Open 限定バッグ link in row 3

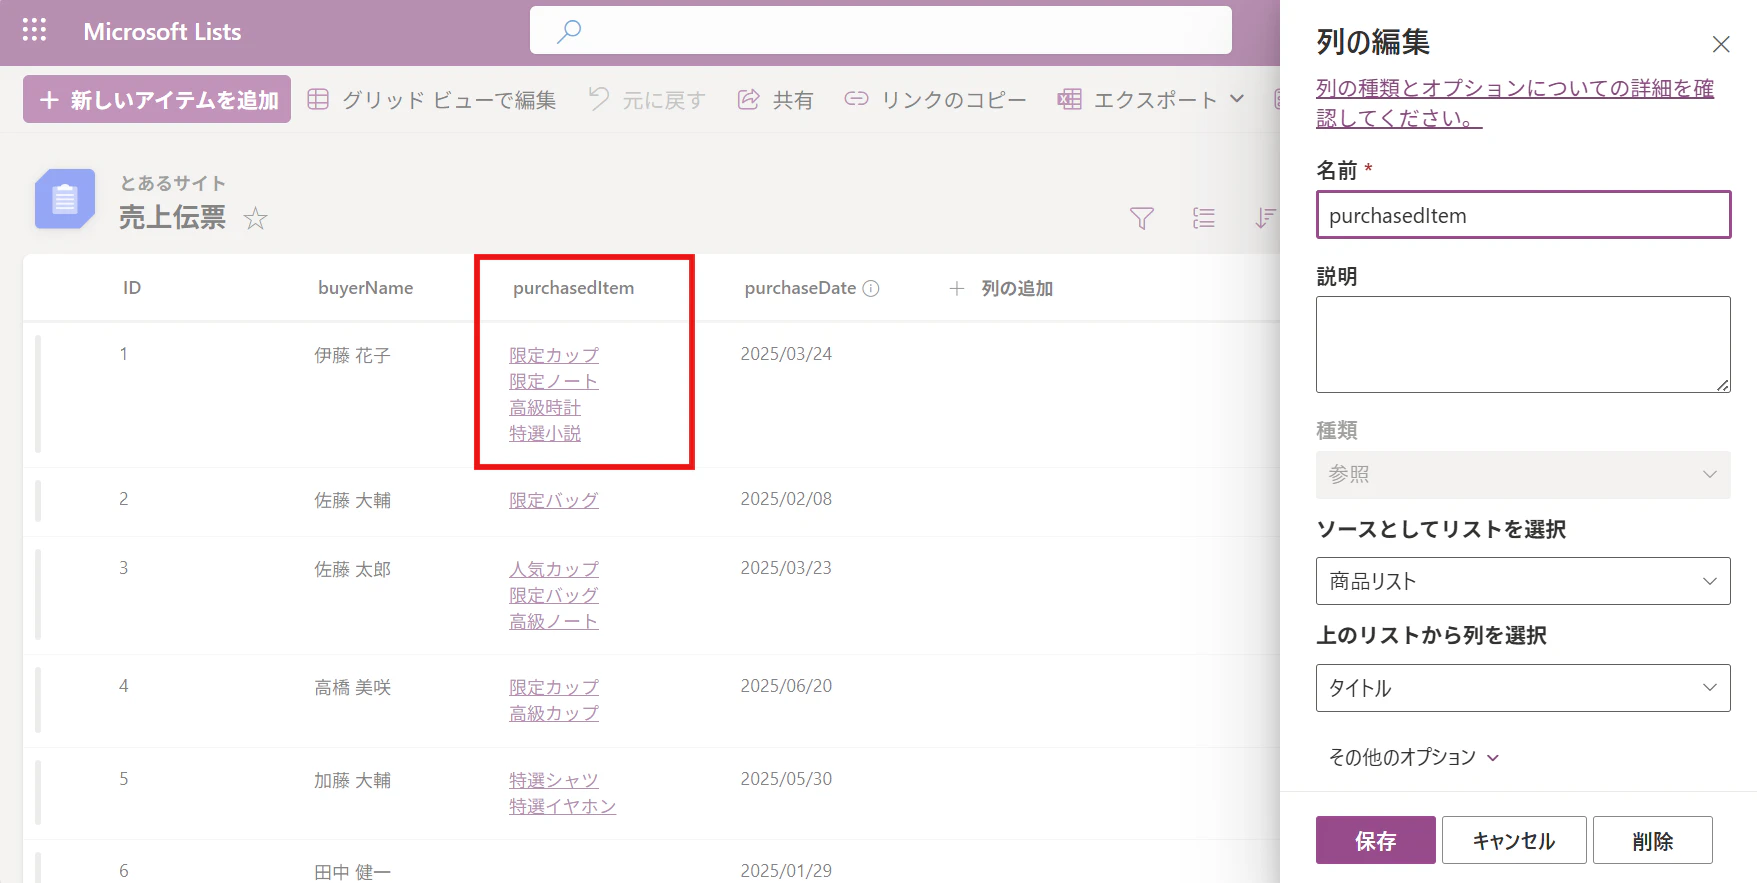coord(554,595)
